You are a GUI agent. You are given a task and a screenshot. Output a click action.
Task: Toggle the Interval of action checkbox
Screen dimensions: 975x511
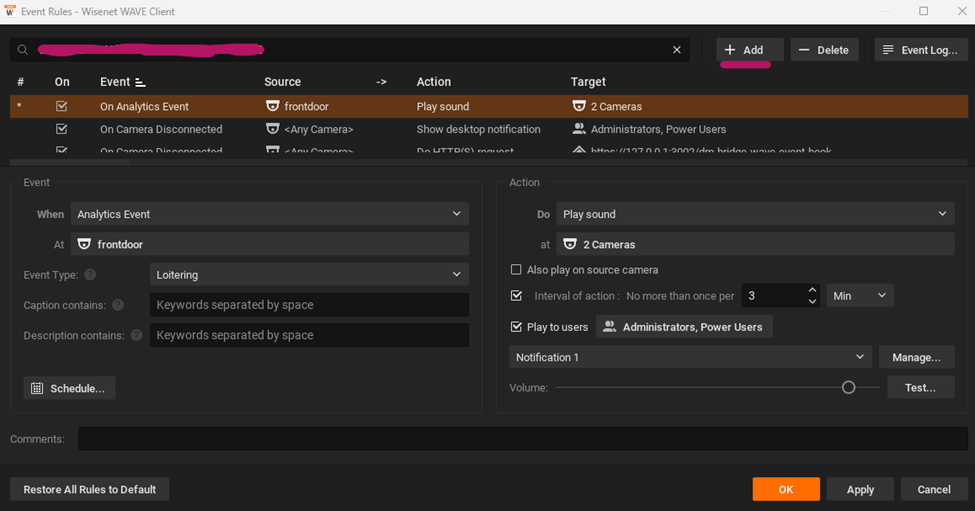[x=516, y=296]
